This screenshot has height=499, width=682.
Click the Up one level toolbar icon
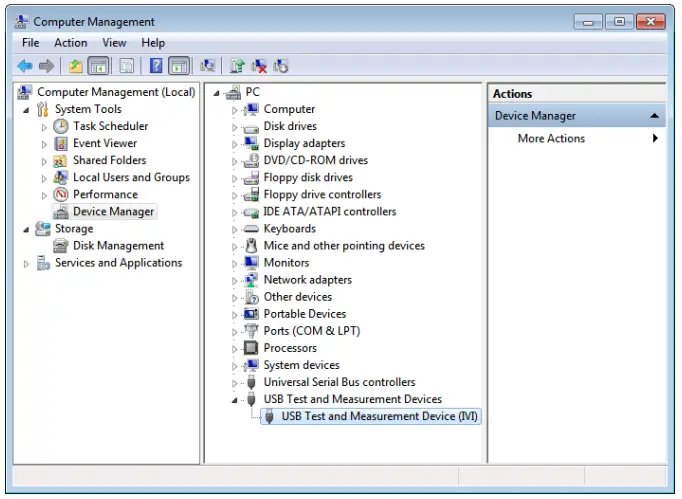76,66
